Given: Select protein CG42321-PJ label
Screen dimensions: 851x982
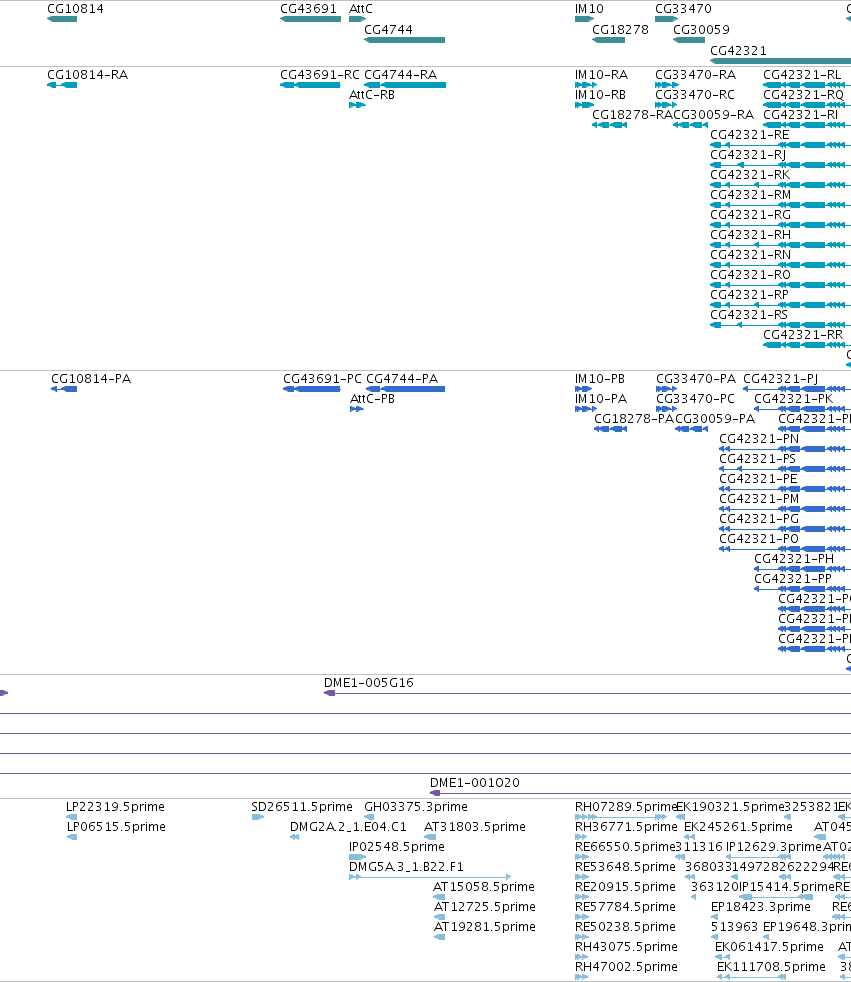Looking at the screenshot, I should tap(780, 379).
